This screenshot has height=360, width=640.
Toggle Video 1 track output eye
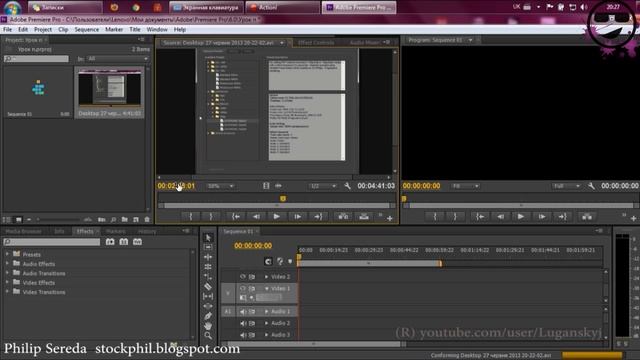coord(243,289)
